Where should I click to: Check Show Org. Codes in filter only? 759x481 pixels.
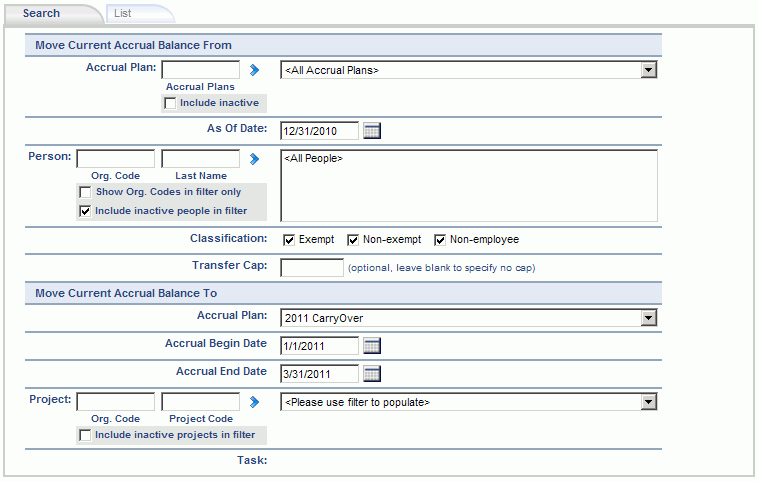point(85,192)
